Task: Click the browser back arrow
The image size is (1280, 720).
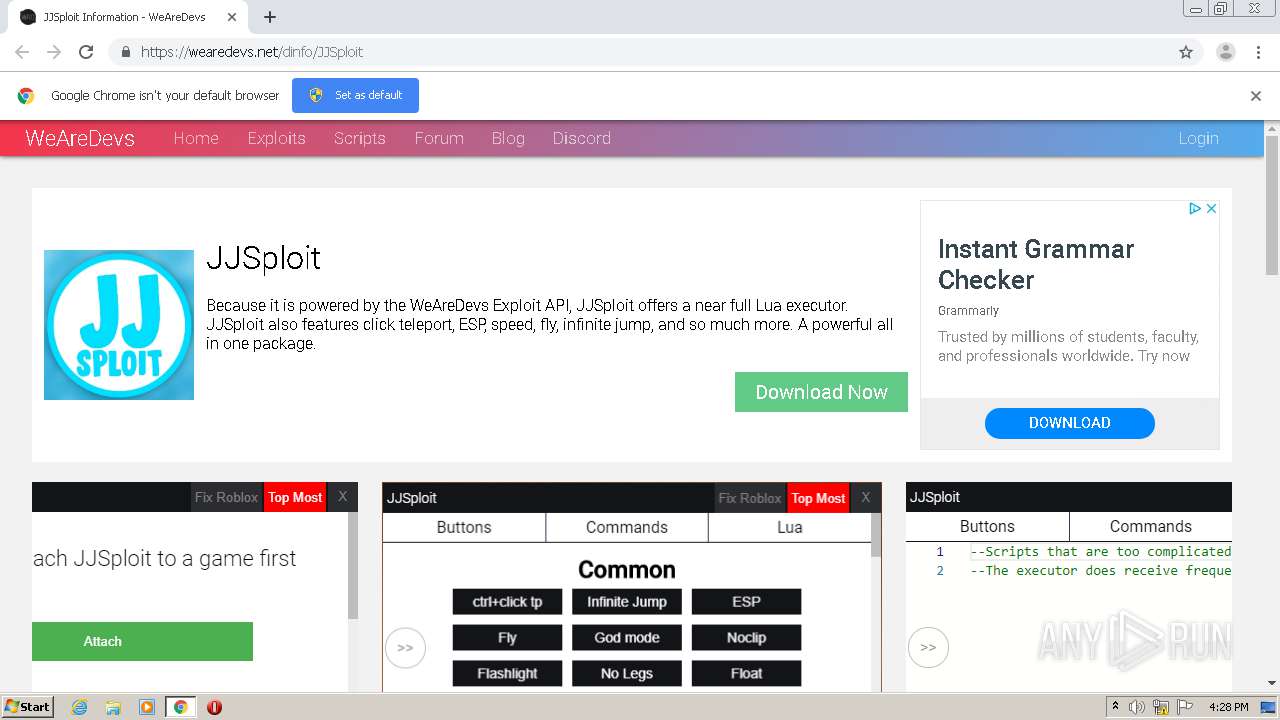Action: 22,52
